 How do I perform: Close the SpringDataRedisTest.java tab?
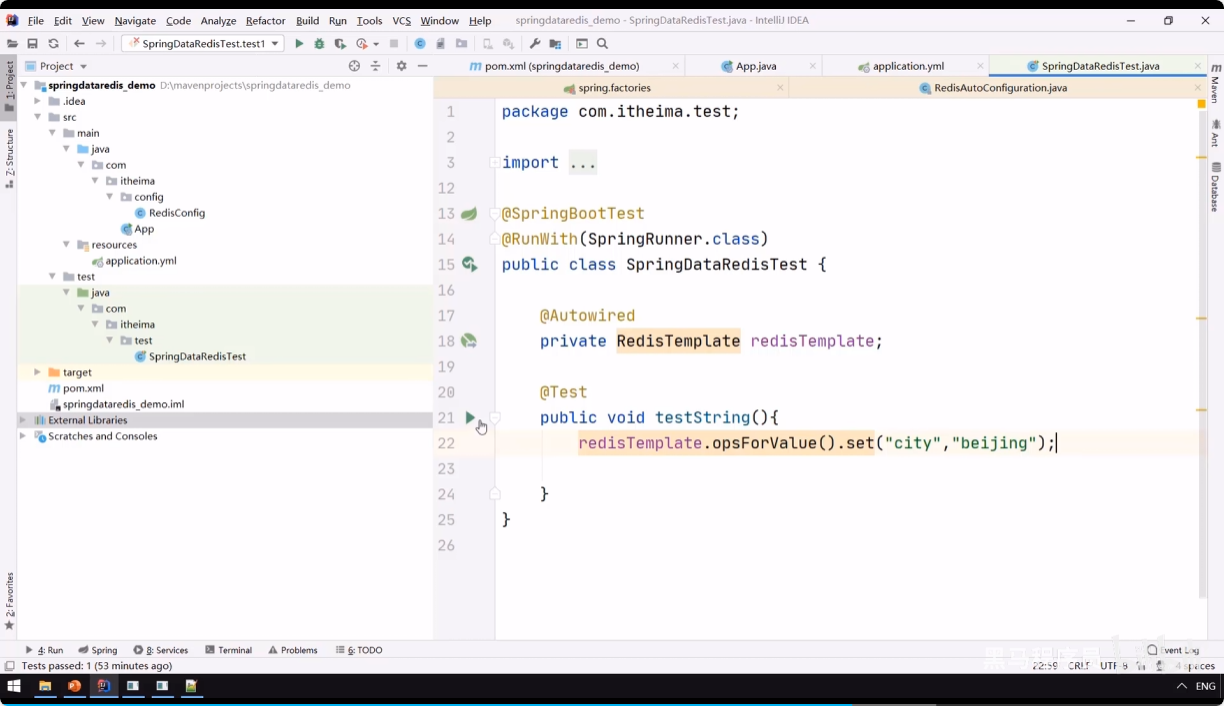click(1197, 66)
